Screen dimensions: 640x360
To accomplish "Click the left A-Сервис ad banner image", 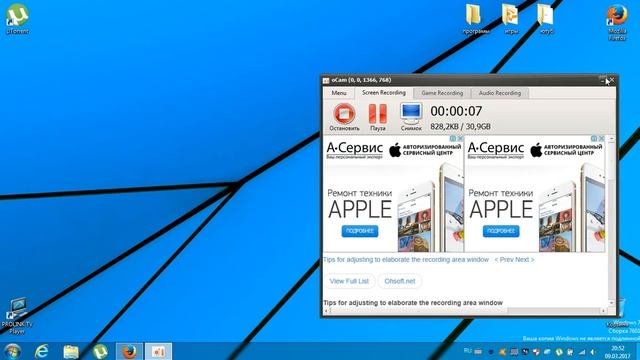I will tap(393, 193).
